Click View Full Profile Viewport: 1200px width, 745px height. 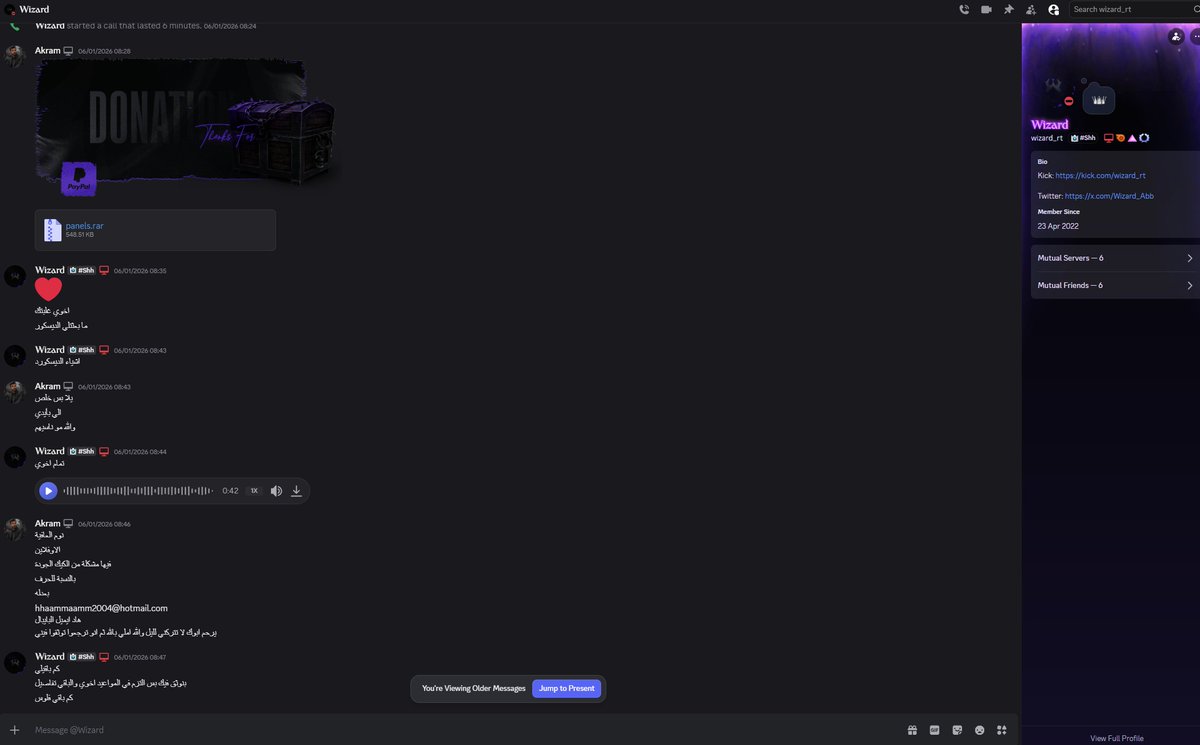(1116, 738)
